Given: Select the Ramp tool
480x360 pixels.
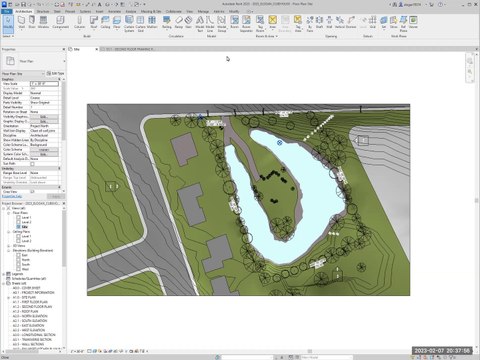Looking at the screenshot, I should (179, 22).
